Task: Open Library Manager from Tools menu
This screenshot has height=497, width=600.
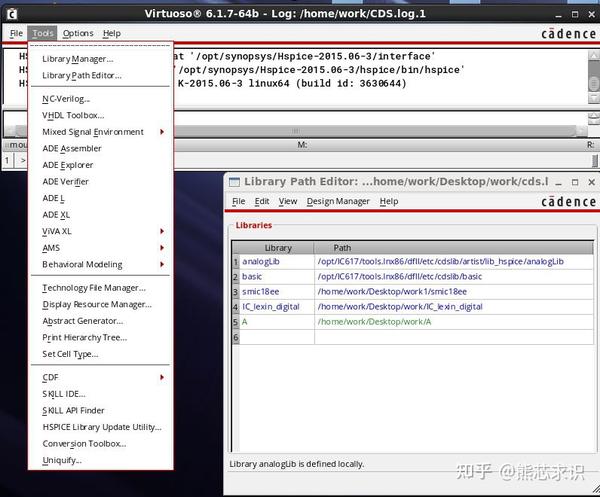Action: tap(78, 59)
